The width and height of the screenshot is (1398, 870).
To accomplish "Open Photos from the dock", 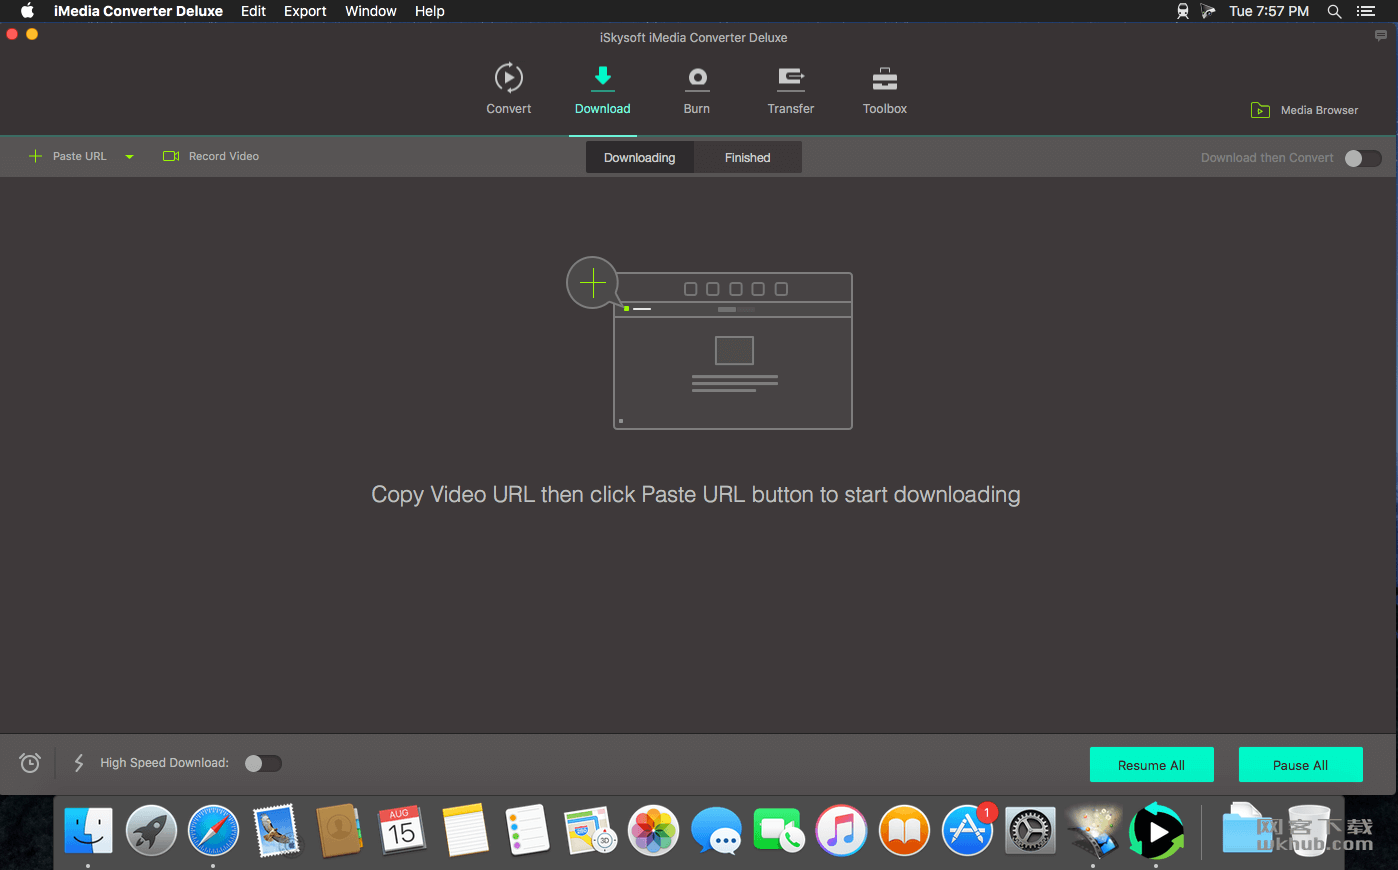I will click(653, 831).
